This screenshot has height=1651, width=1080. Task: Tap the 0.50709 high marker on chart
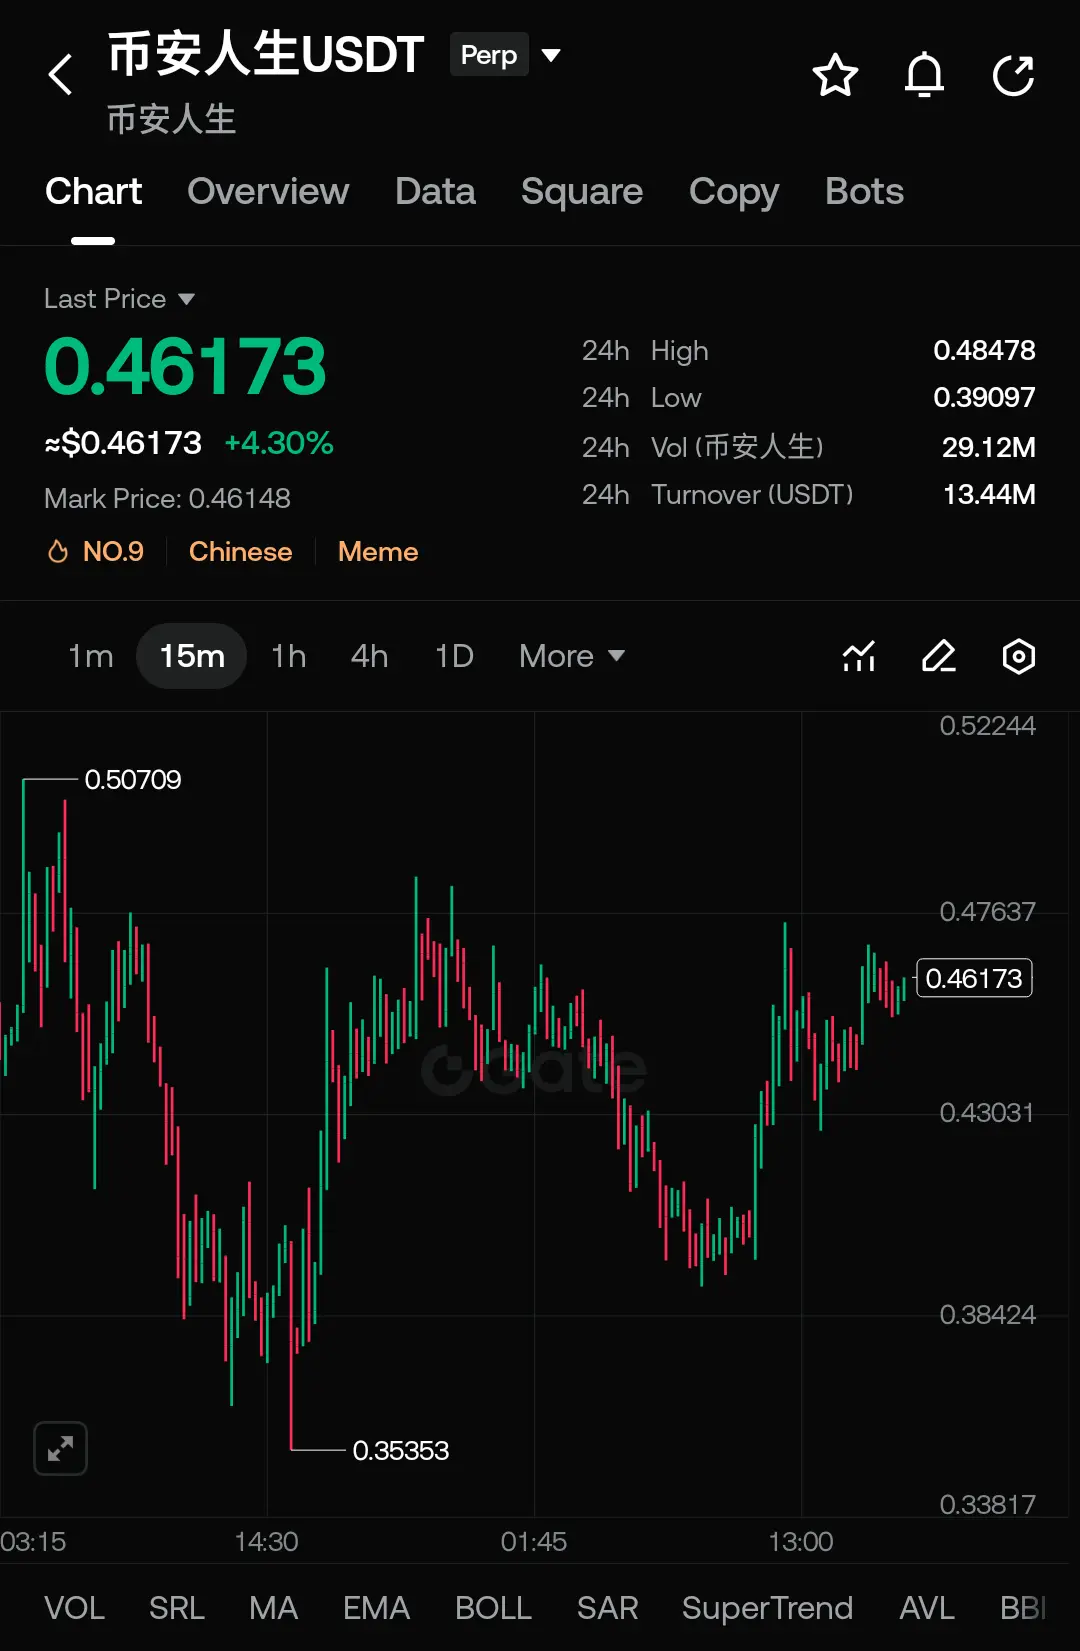click(133, 780)
